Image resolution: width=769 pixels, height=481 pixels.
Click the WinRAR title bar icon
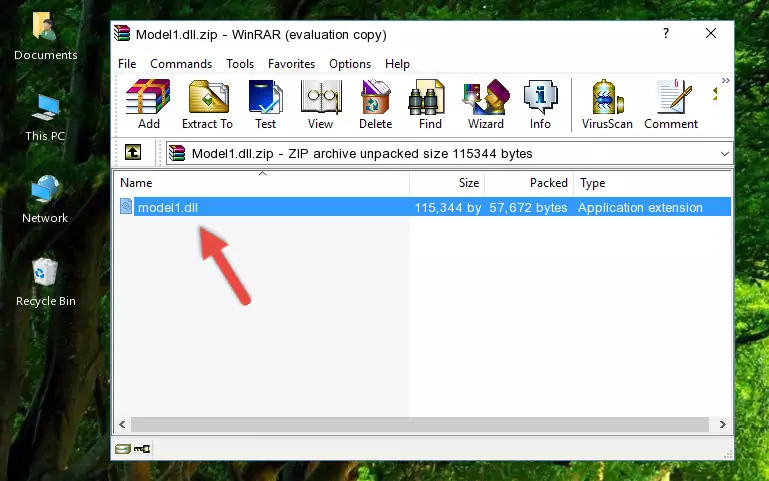[x=122, y=33]
